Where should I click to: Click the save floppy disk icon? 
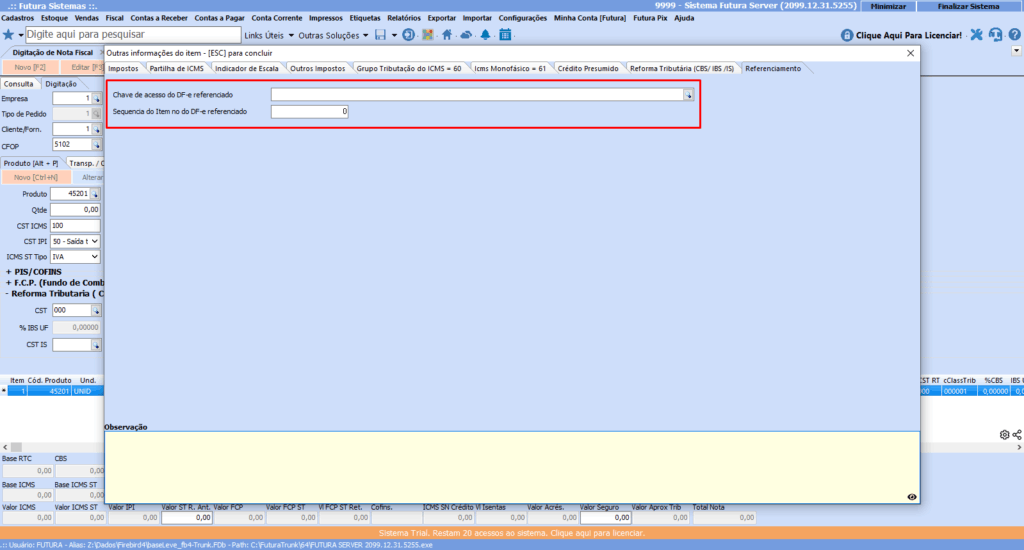[381, 35]
